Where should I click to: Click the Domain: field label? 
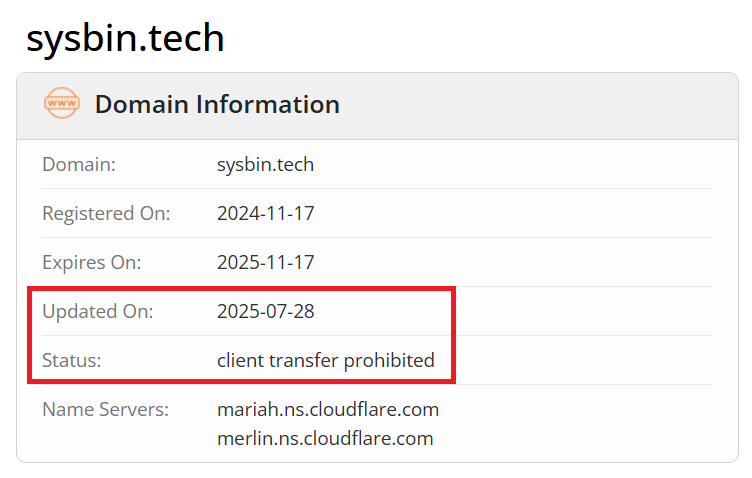pos(79,164)
